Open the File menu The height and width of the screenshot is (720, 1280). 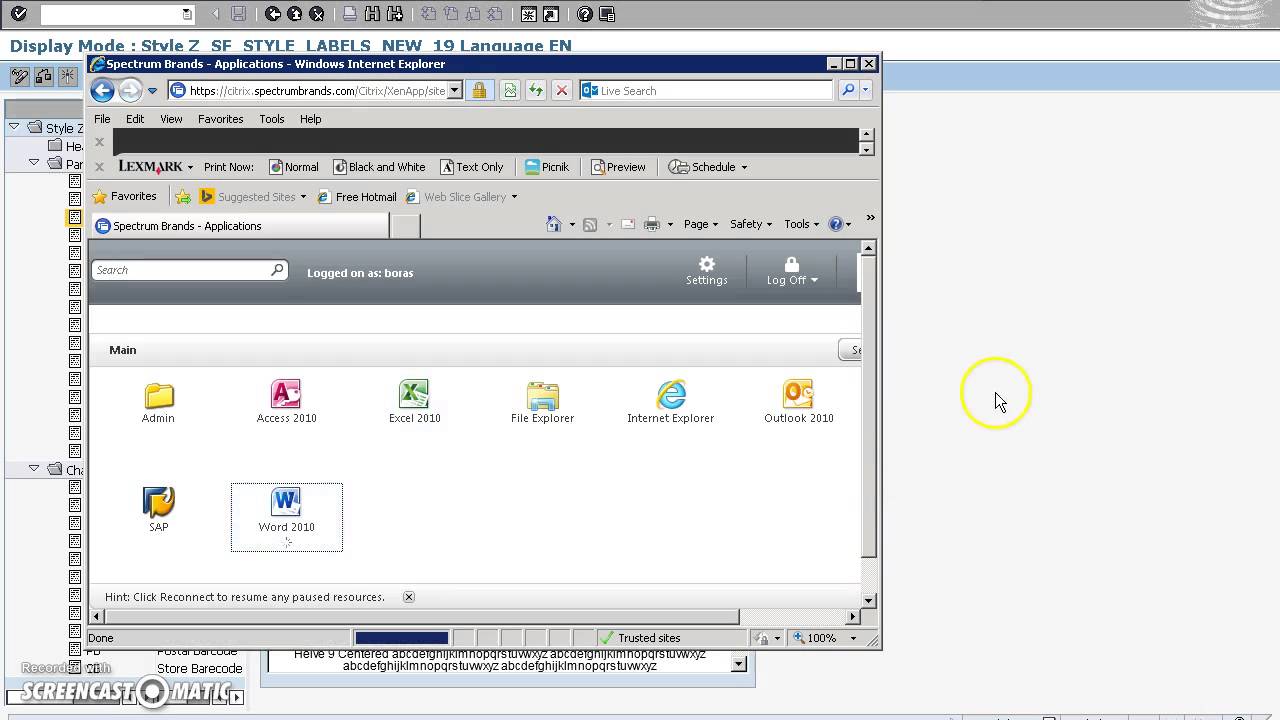[102, 119]
